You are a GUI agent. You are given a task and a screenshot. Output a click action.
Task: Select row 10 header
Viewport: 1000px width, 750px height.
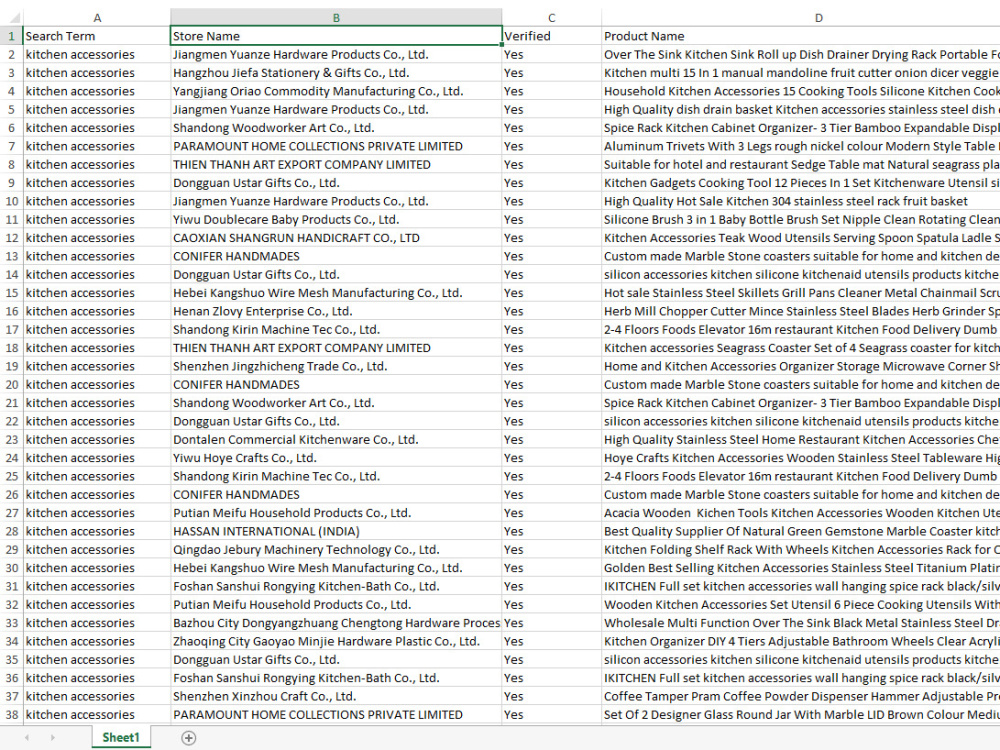(11, 202)
